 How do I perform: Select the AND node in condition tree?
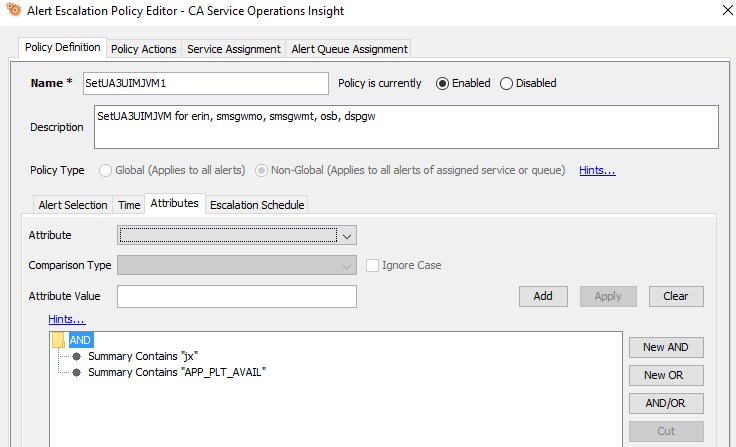click(x=80, y=340)
